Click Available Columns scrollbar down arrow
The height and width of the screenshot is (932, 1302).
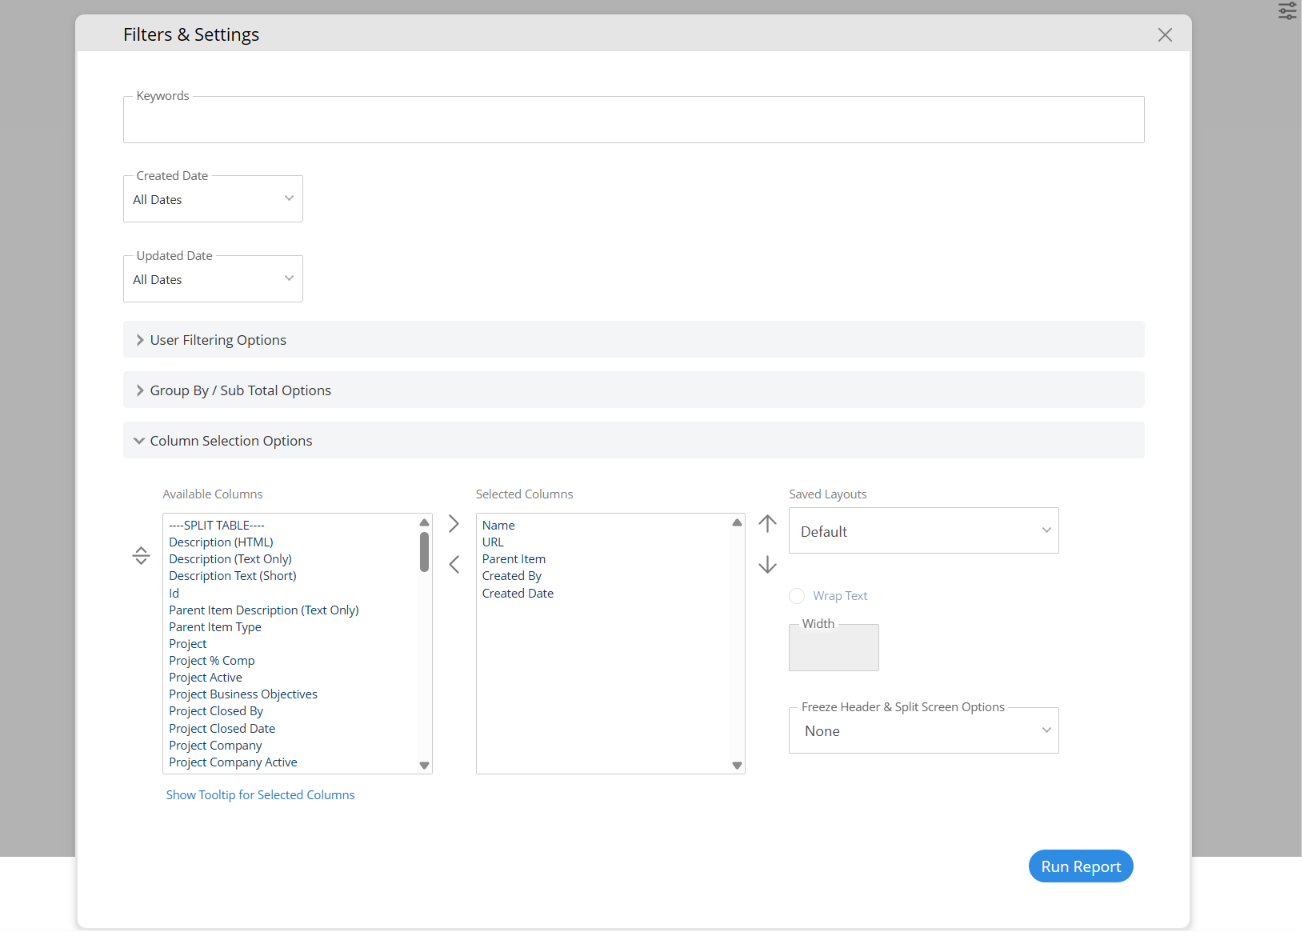[424, 765]
